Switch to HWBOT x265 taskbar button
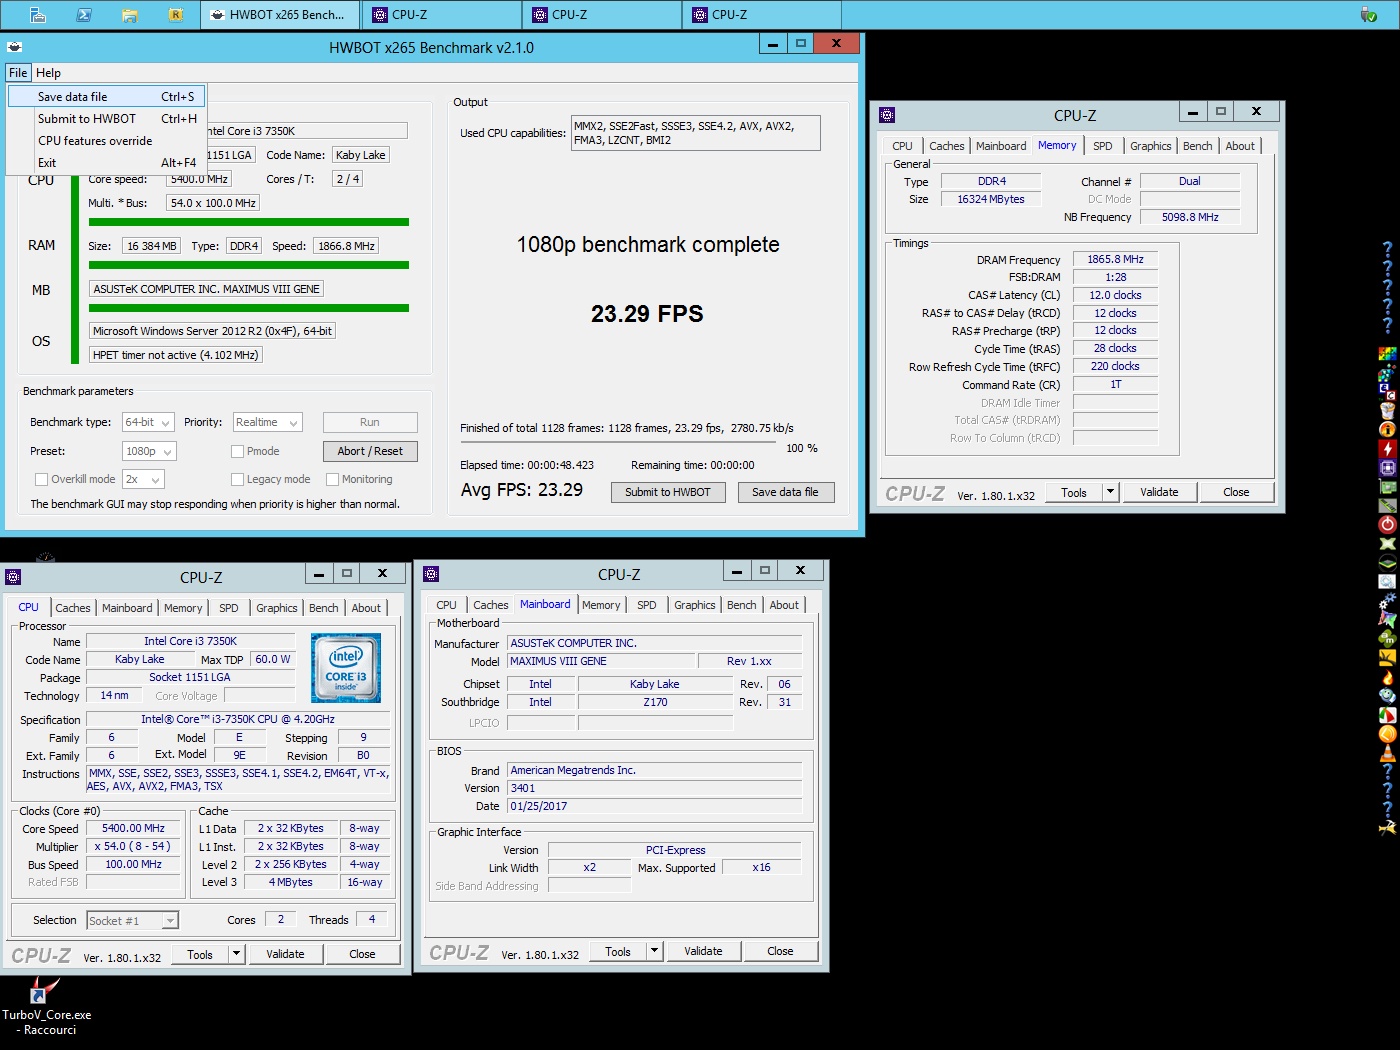This screenshot has height=1050, width=1400. 280,15
